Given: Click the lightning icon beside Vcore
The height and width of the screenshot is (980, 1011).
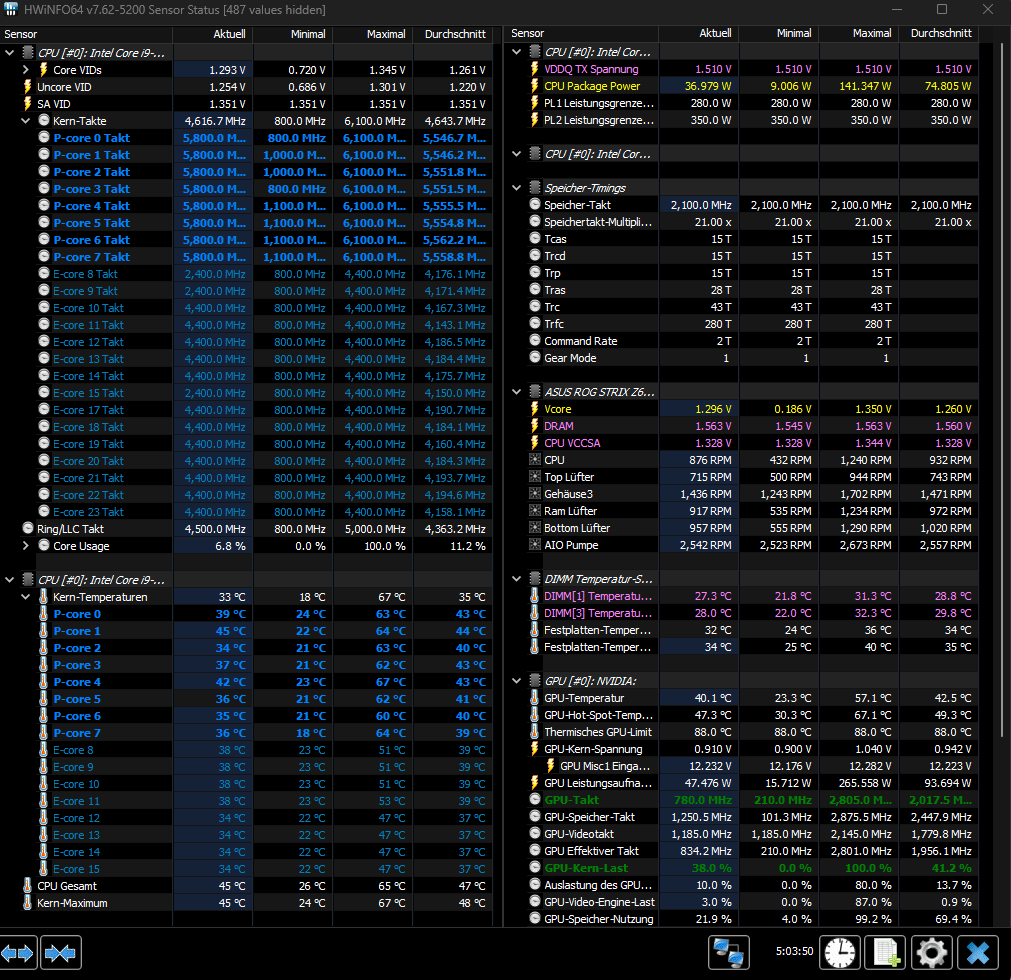Looking at the screenshot, I should pos(535,409).
